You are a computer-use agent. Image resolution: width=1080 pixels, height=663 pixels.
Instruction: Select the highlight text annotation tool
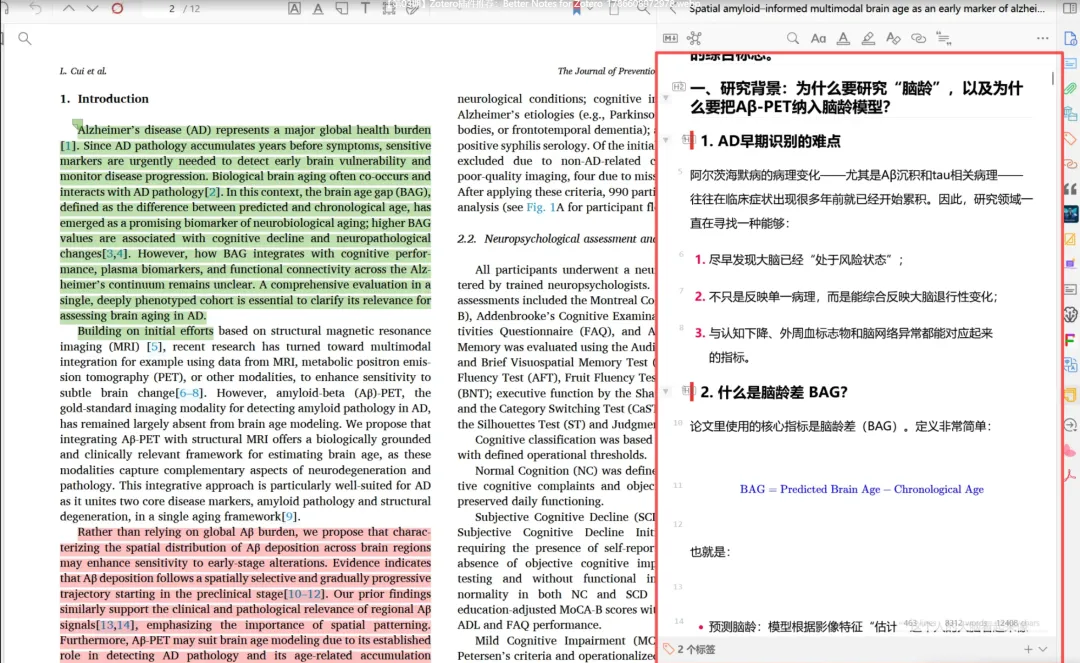coord(294,9)
